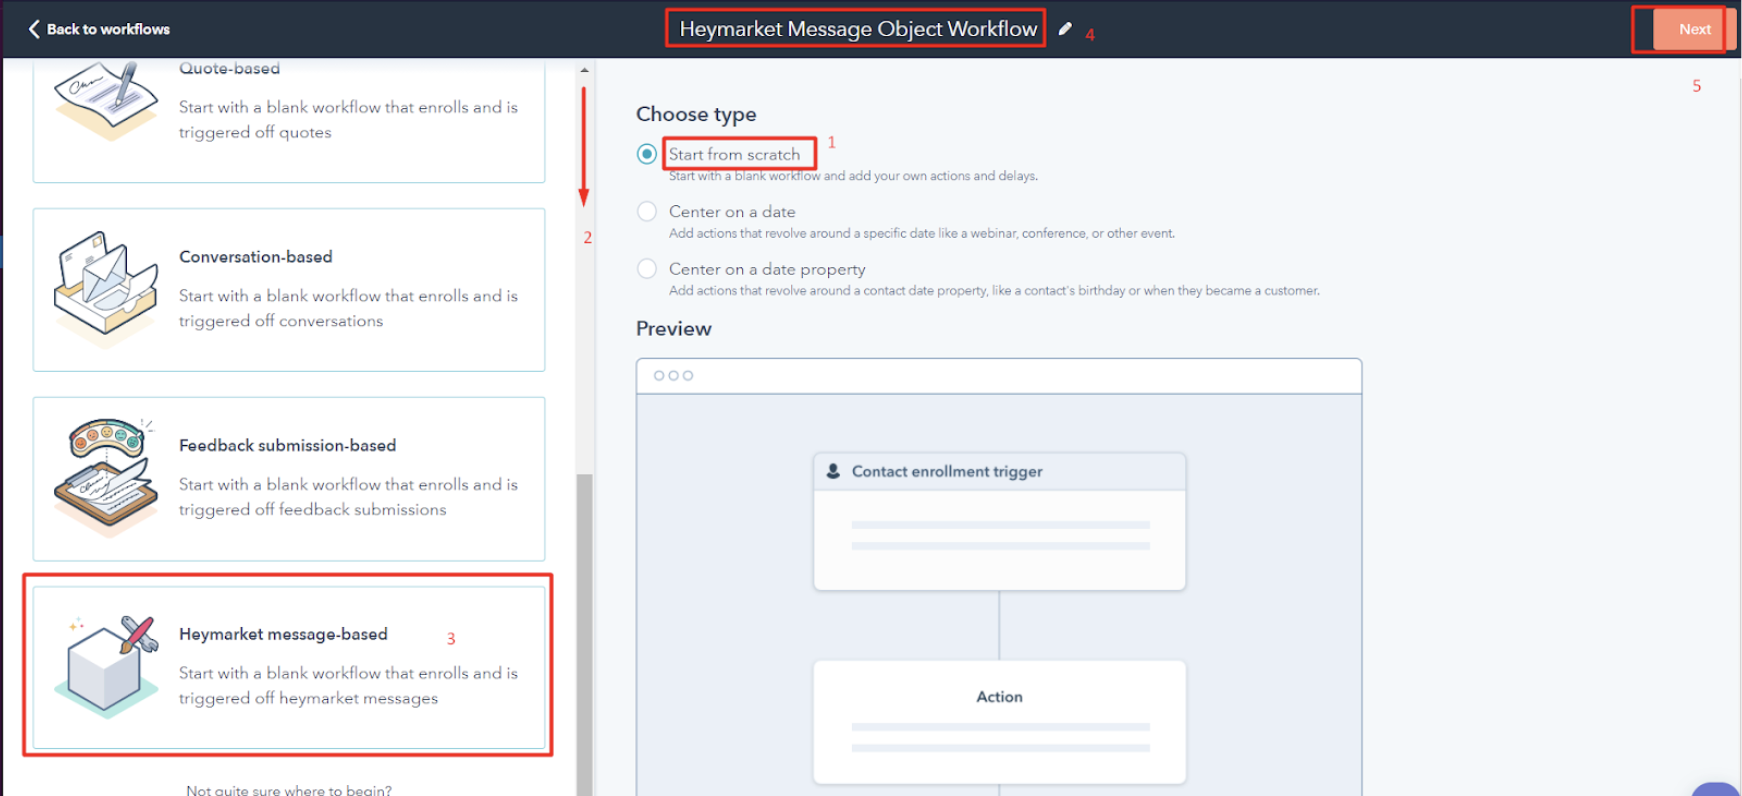Click the Preview heading
The width and height of the screenshot is (1742, 796).
[x=674, y=329]
